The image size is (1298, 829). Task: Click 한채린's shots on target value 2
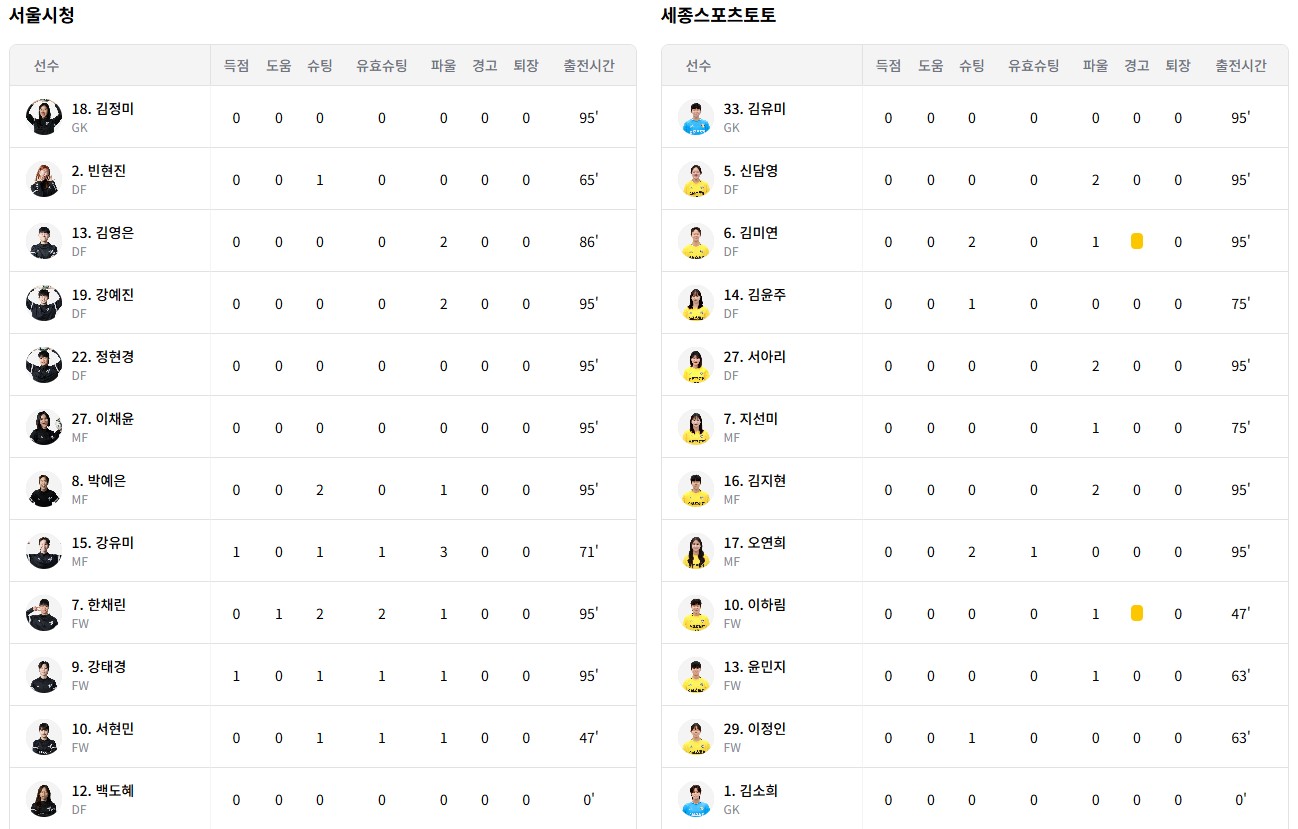tap(382, 614)
